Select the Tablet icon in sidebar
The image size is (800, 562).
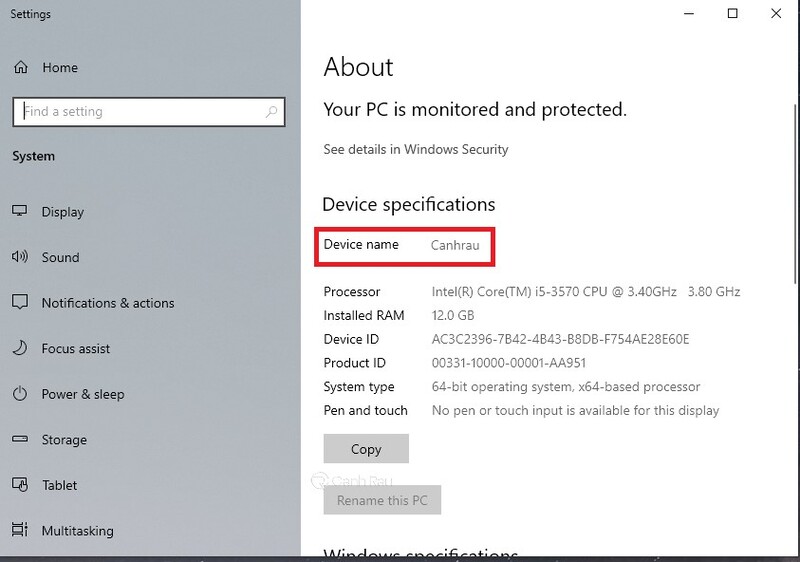coord(20,485)
